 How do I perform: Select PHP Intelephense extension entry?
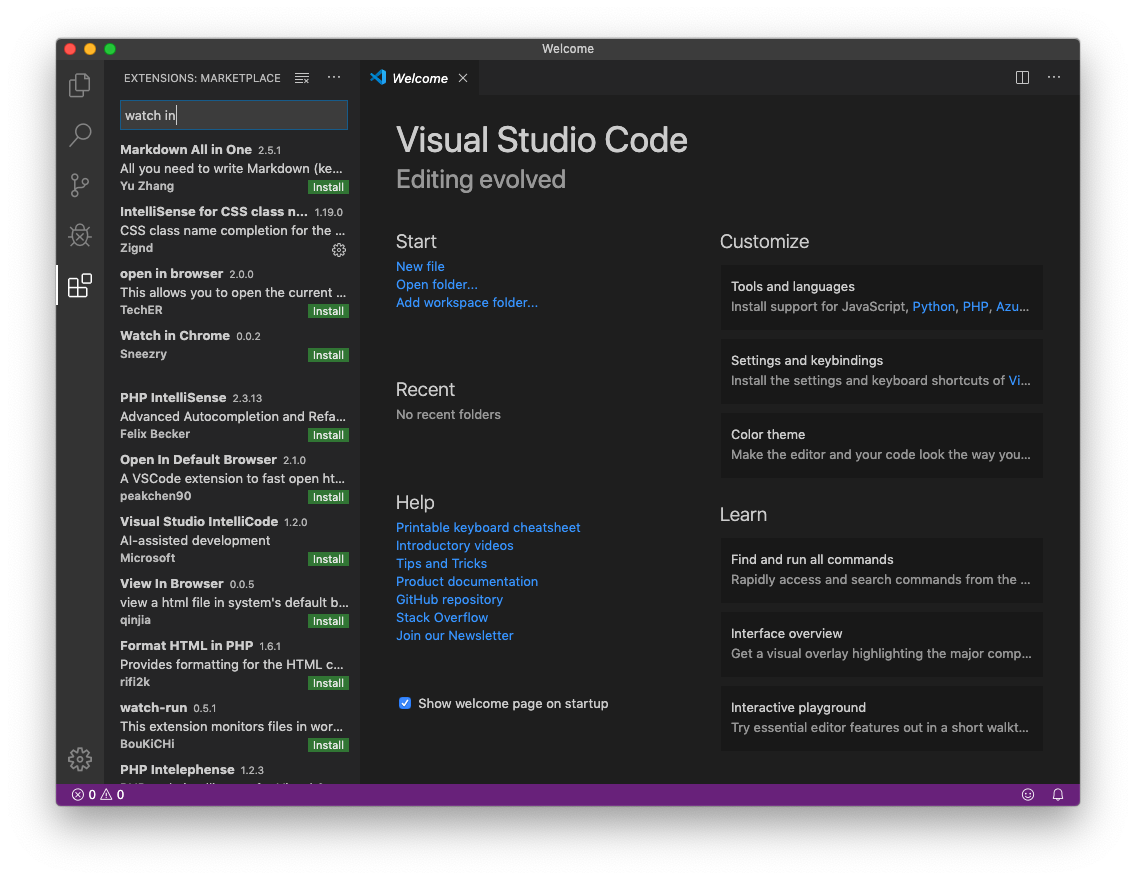[x=233, y=772]
